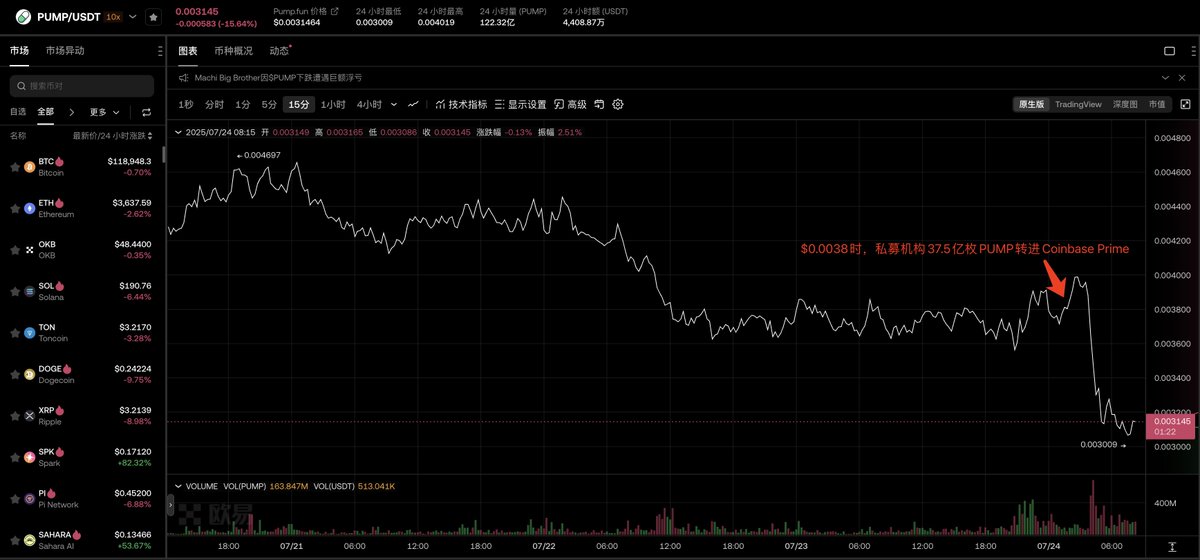Select the BTC Bitcoin row

tap(82, 166)
